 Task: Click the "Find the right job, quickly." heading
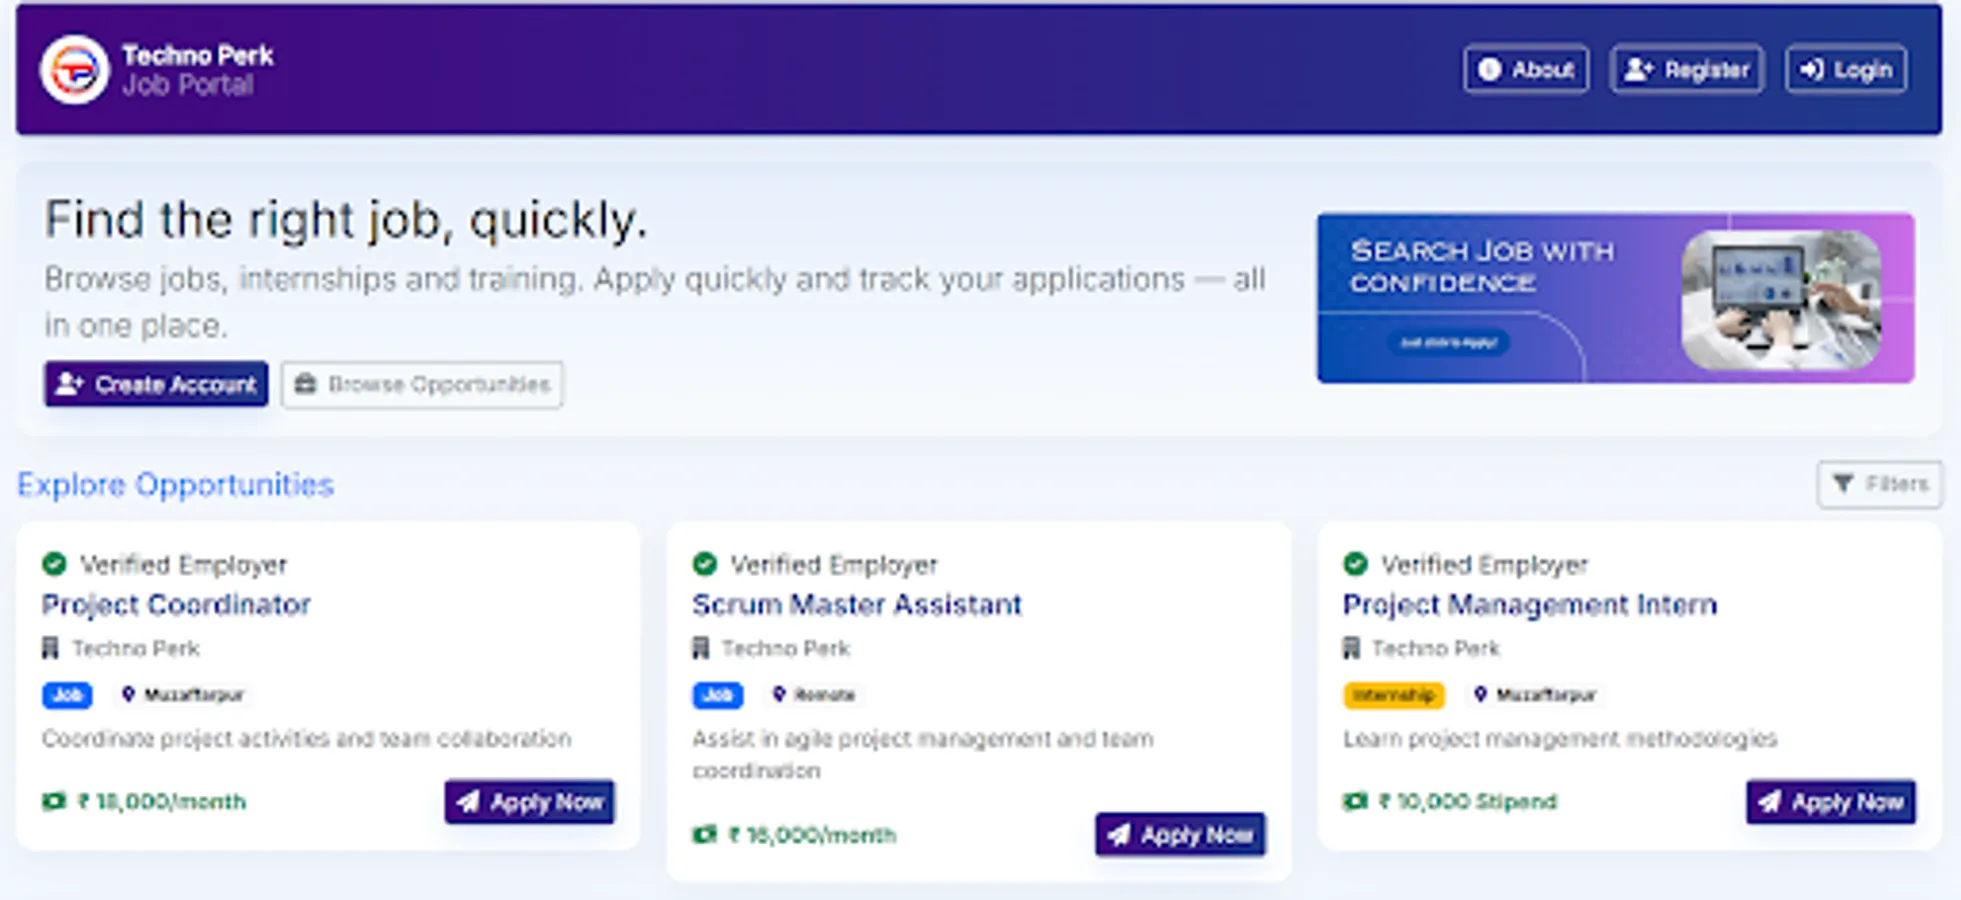pyautogui.click(x=346, y=219)
